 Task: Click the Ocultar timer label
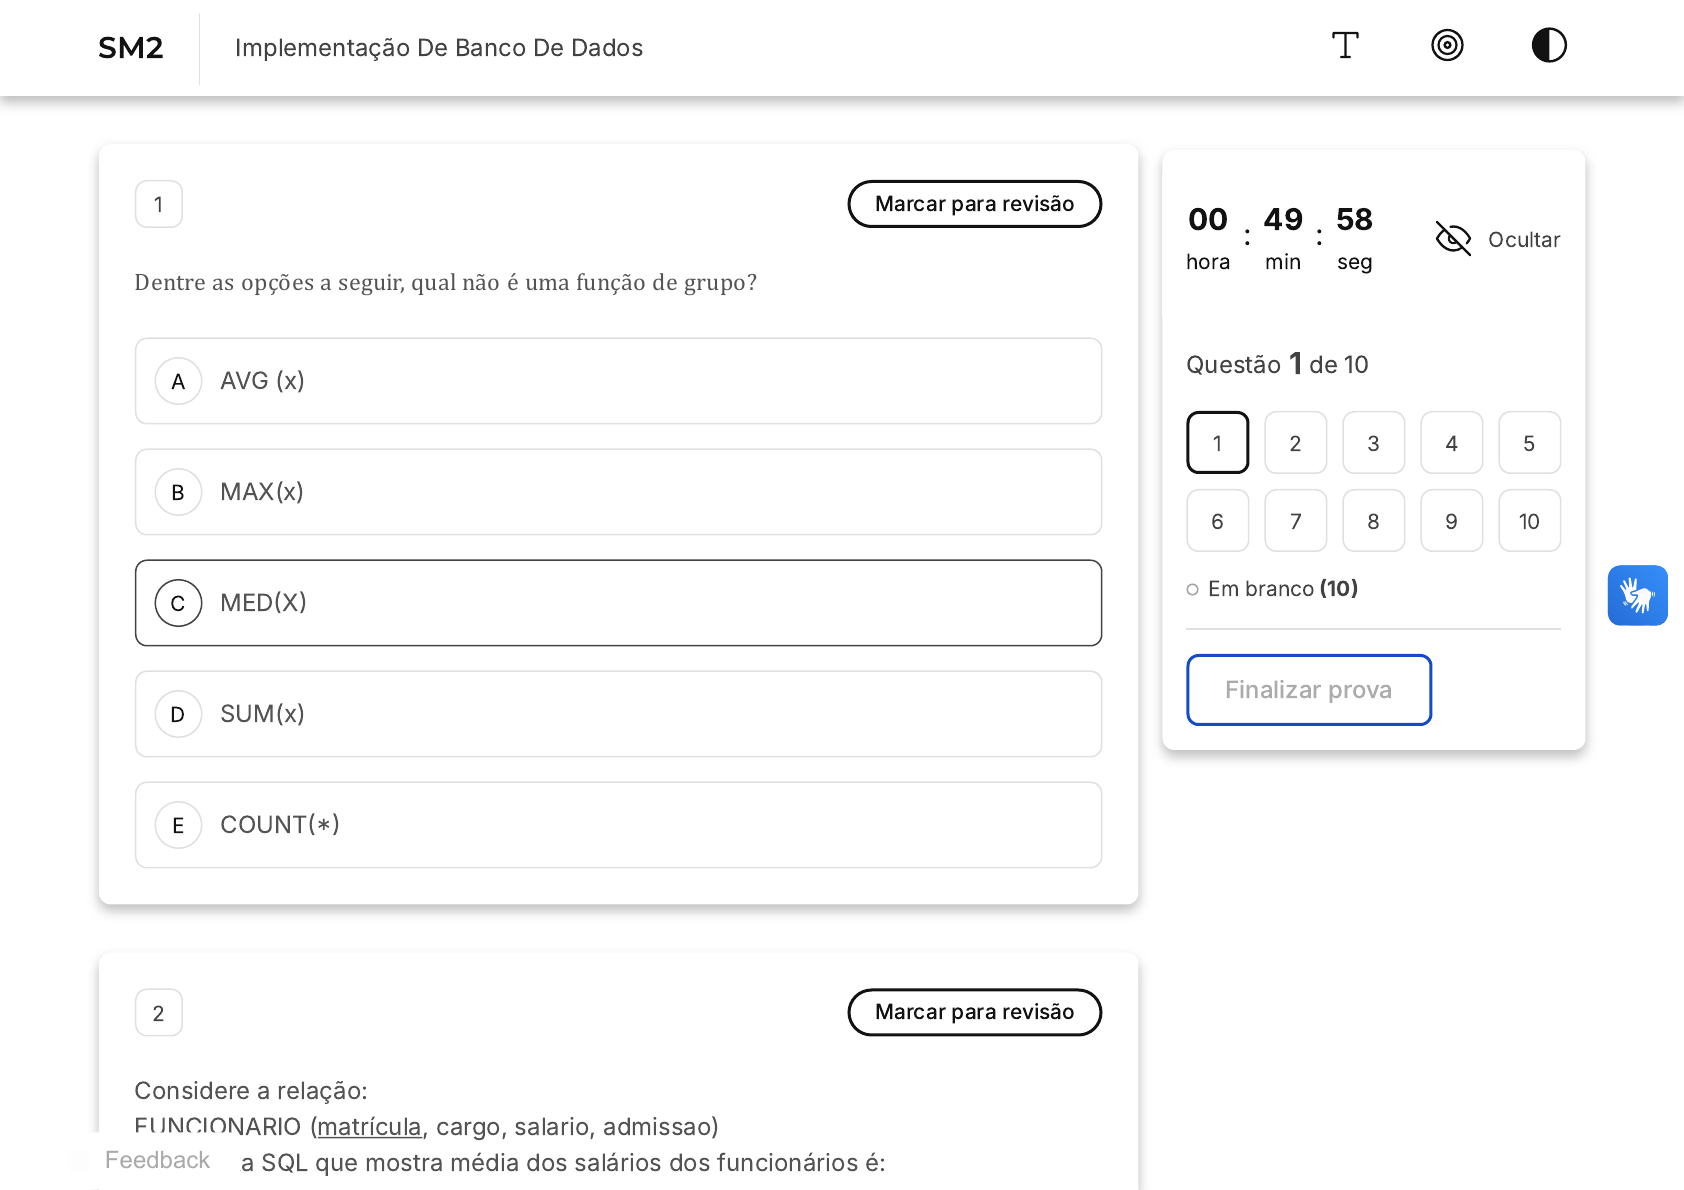[x=1524, y=240]
